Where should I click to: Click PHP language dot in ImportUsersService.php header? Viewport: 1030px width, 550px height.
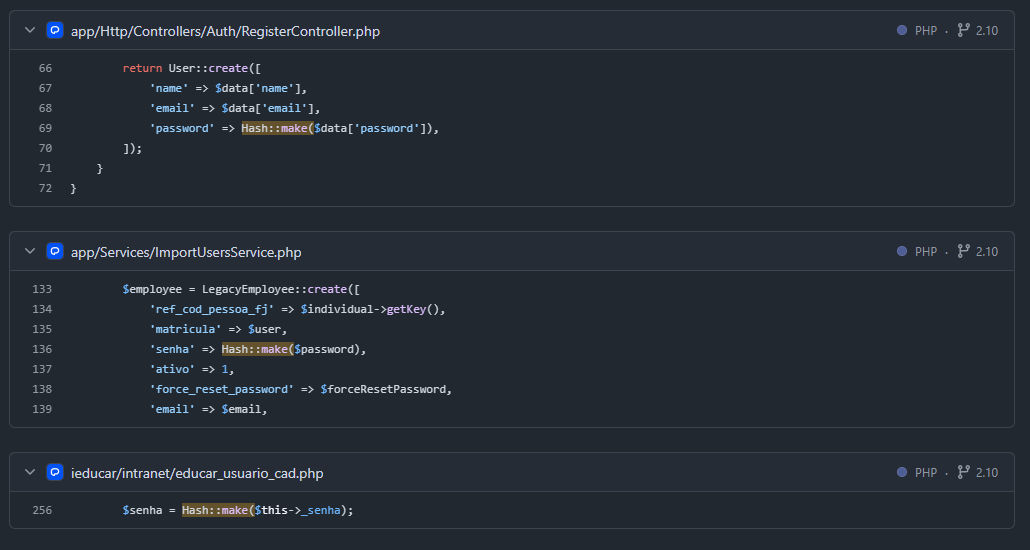coord(902,252)
